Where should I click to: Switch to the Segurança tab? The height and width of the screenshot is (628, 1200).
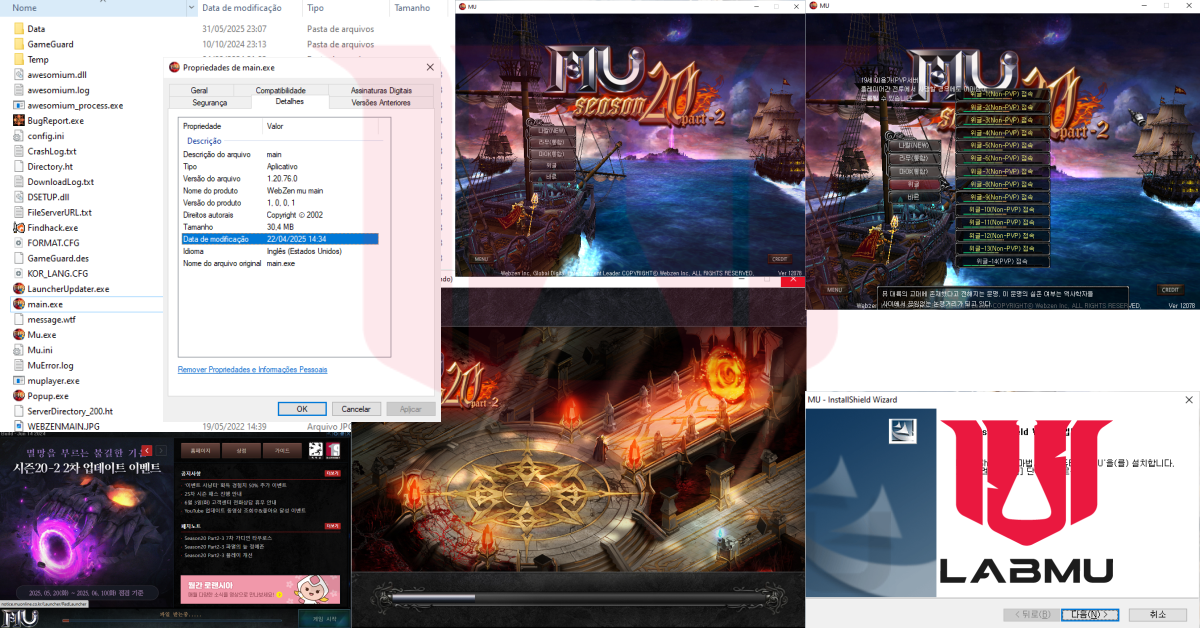[210, 102]
